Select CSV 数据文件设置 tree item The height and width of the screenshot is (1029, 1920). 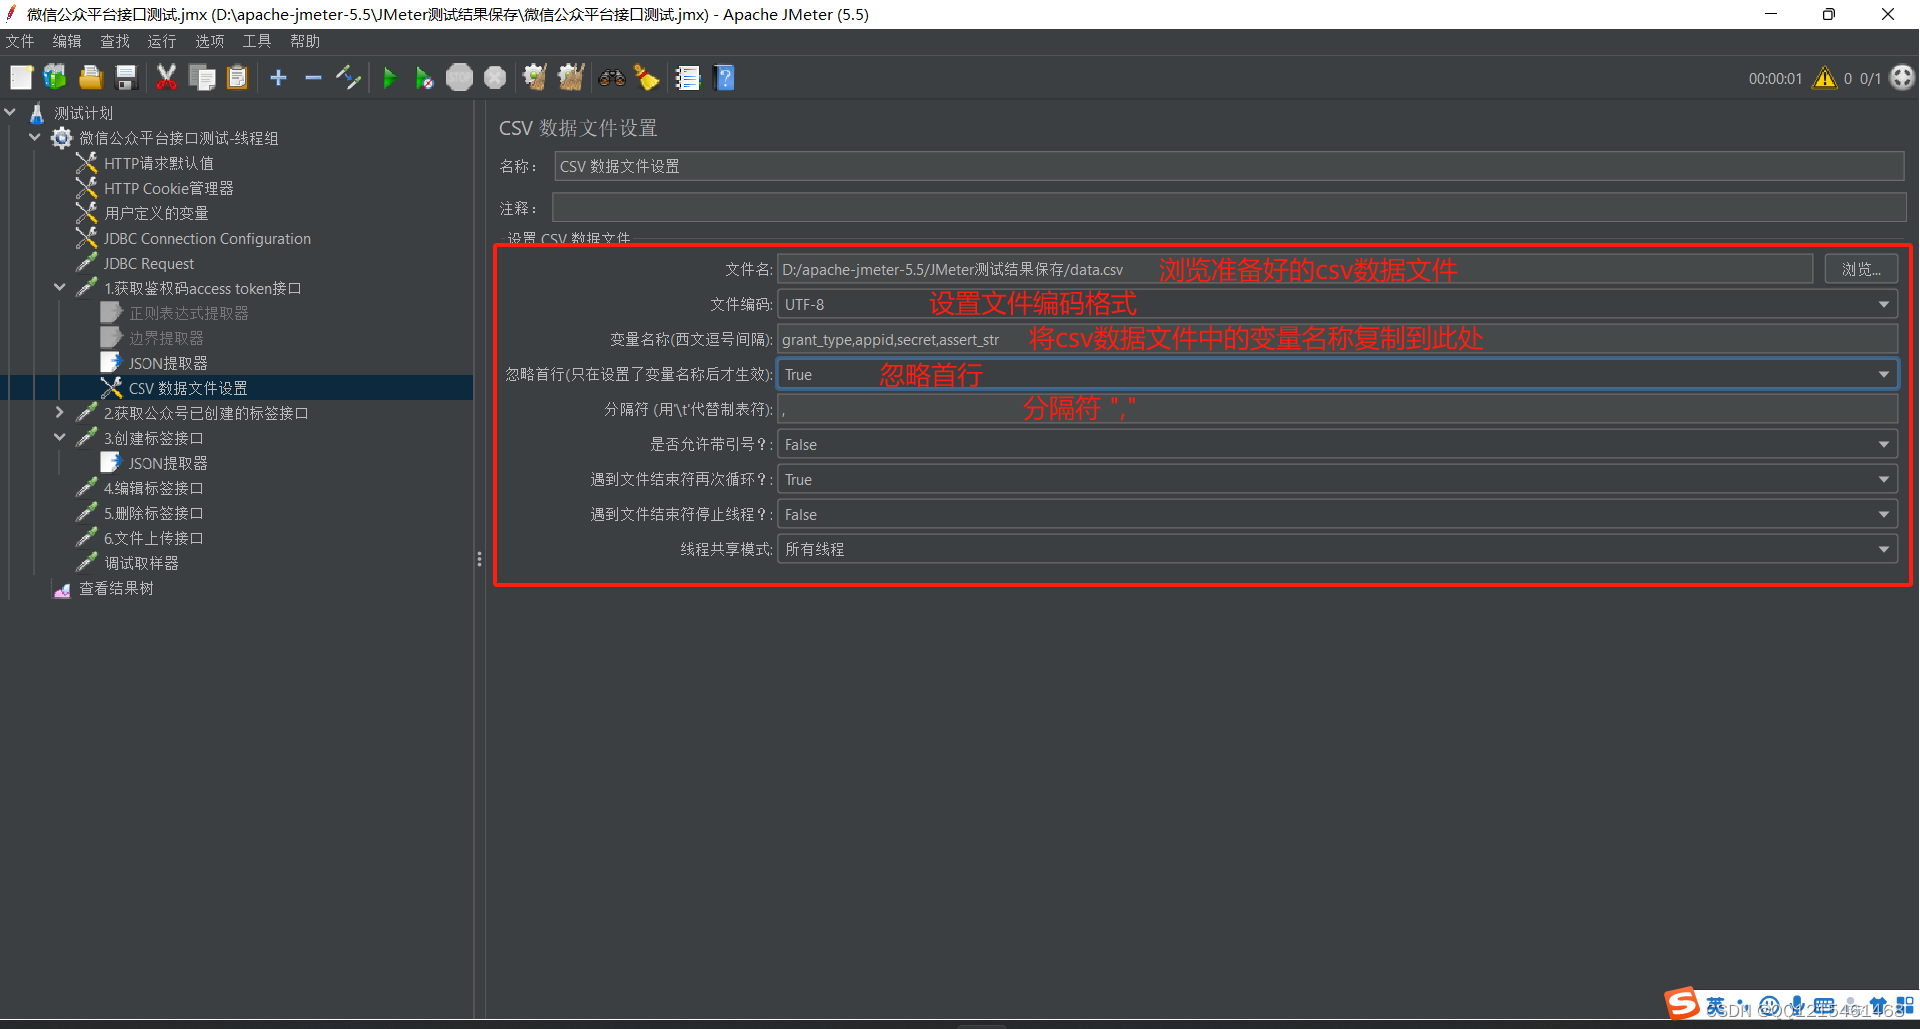[187, 388]
